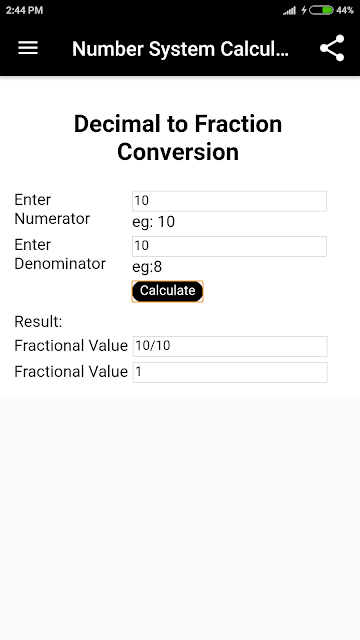Tap the second Fractional Value label

click(71, 372)
